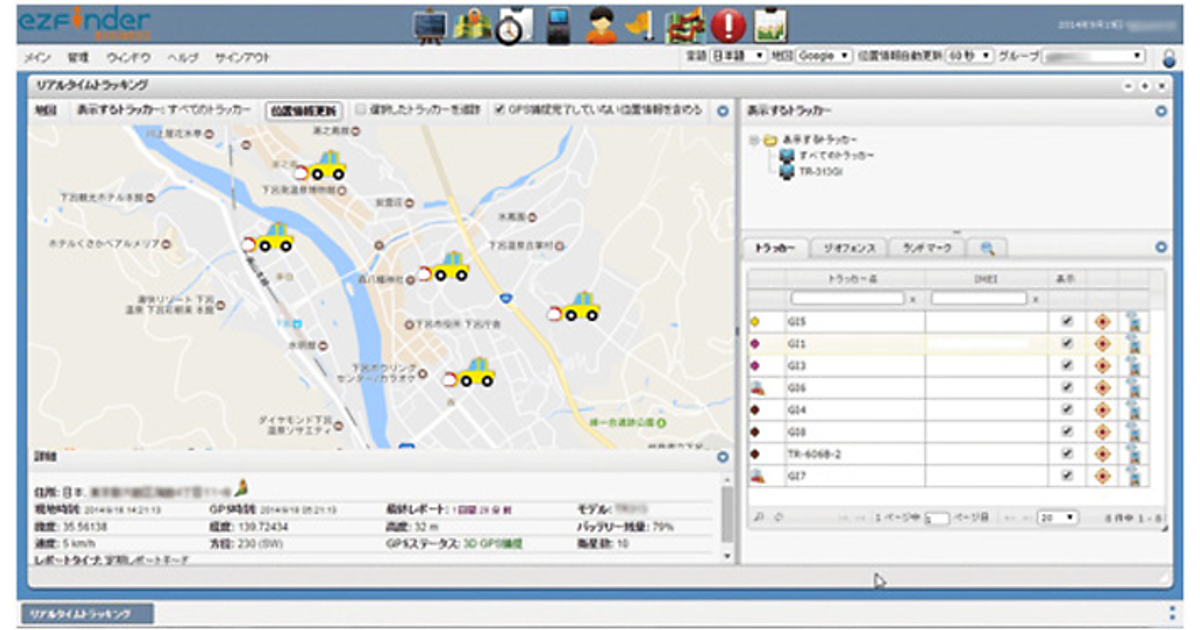Click the tracker name filter field

pyautogui.click(x=848, y=298)
